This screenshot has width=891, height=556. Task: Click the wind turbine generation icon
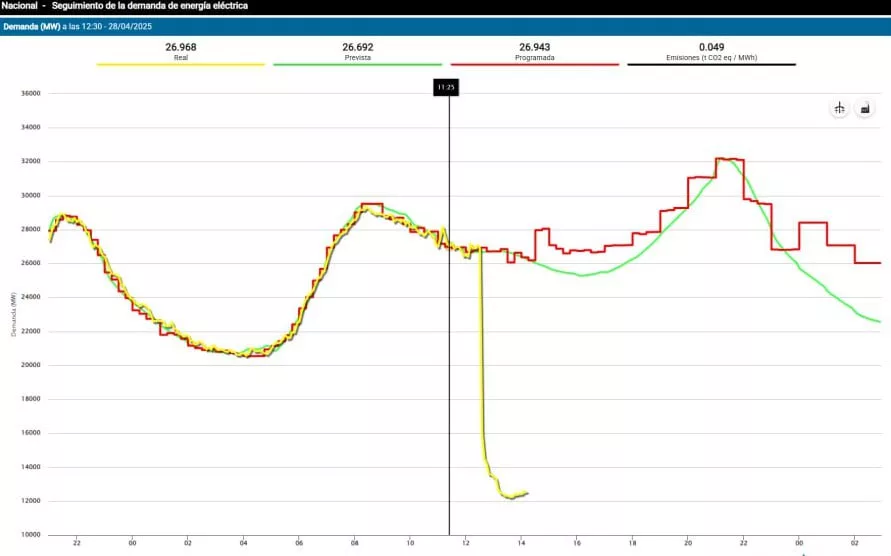(839, 108)
